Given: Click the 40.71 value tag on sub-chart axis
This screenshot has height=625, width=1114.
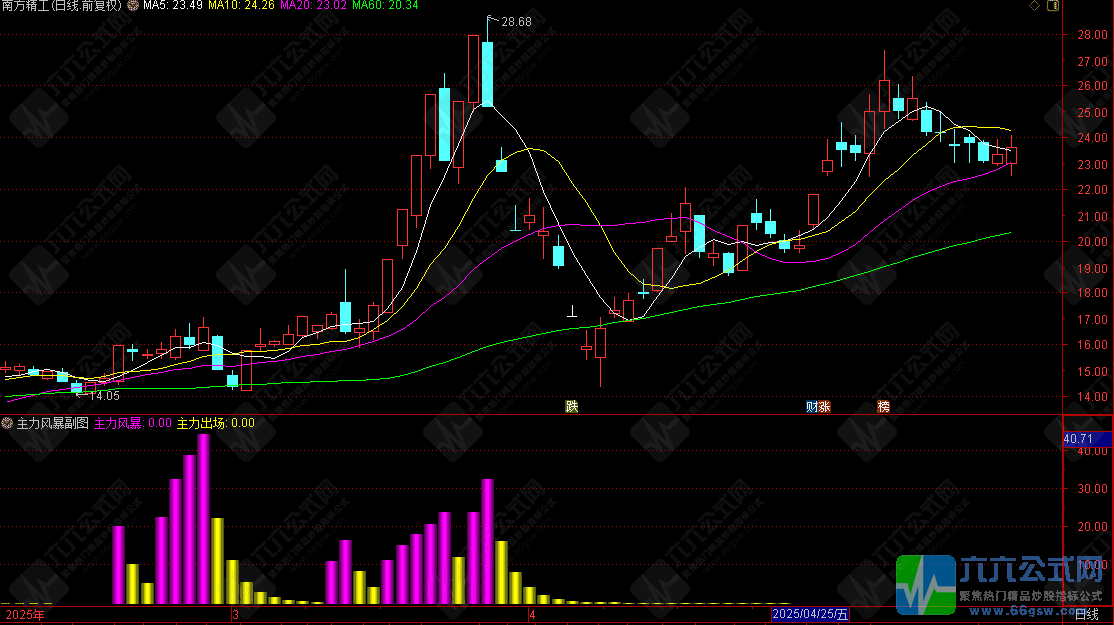Looking at the screenshot, I should tap(1076, 439).
